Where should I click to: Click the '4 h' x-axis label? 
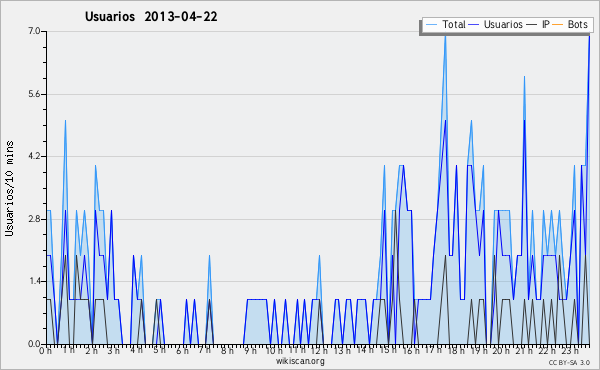[136, 350]
